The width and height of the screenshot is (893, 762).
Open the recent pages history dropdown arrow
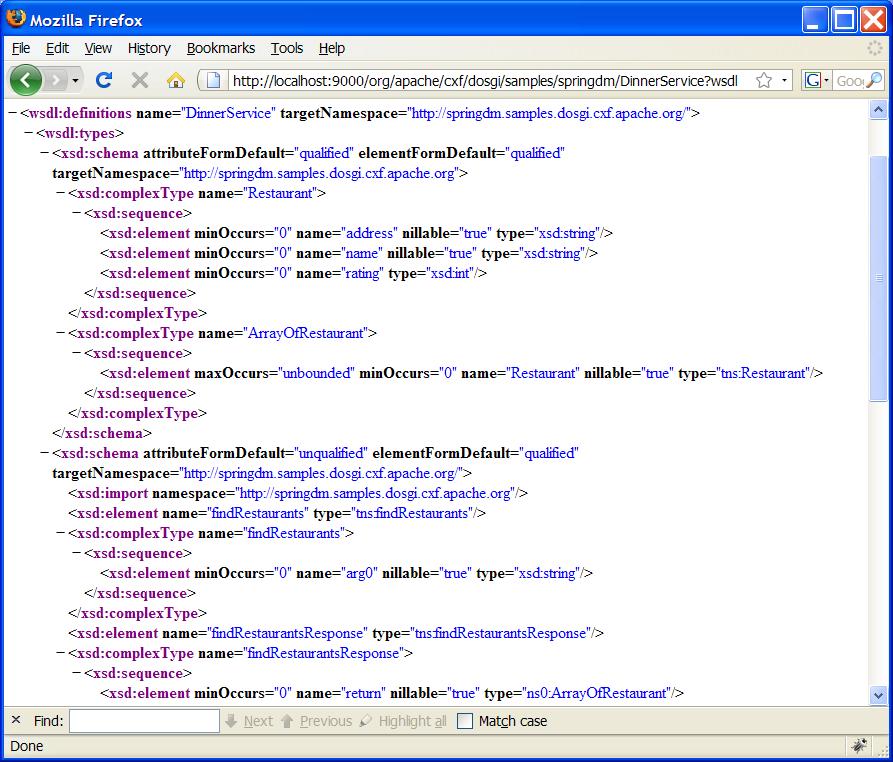pyautogui.click(x=76, y=80)
